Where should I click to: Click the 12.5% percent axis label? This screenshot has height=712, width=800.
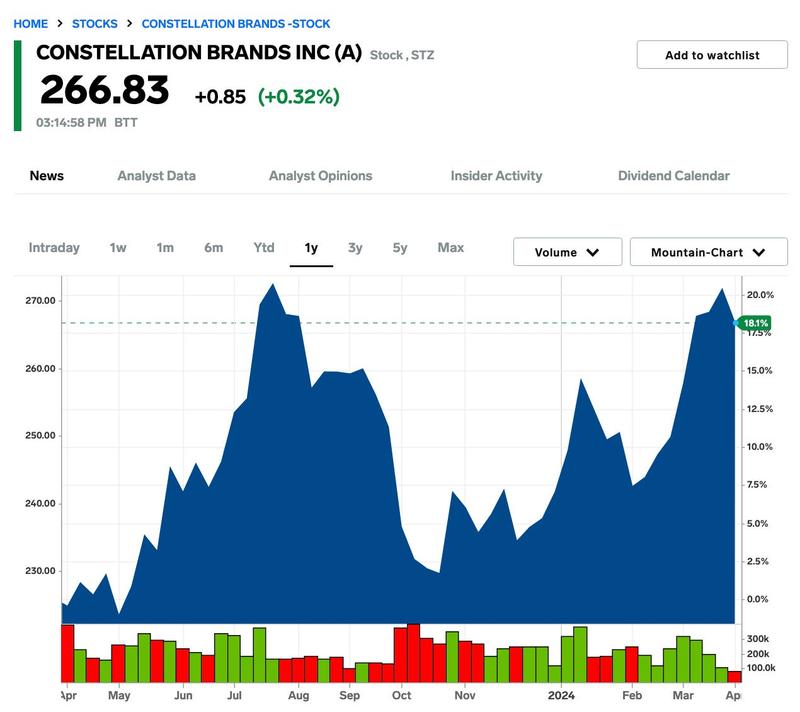[760, 409]
